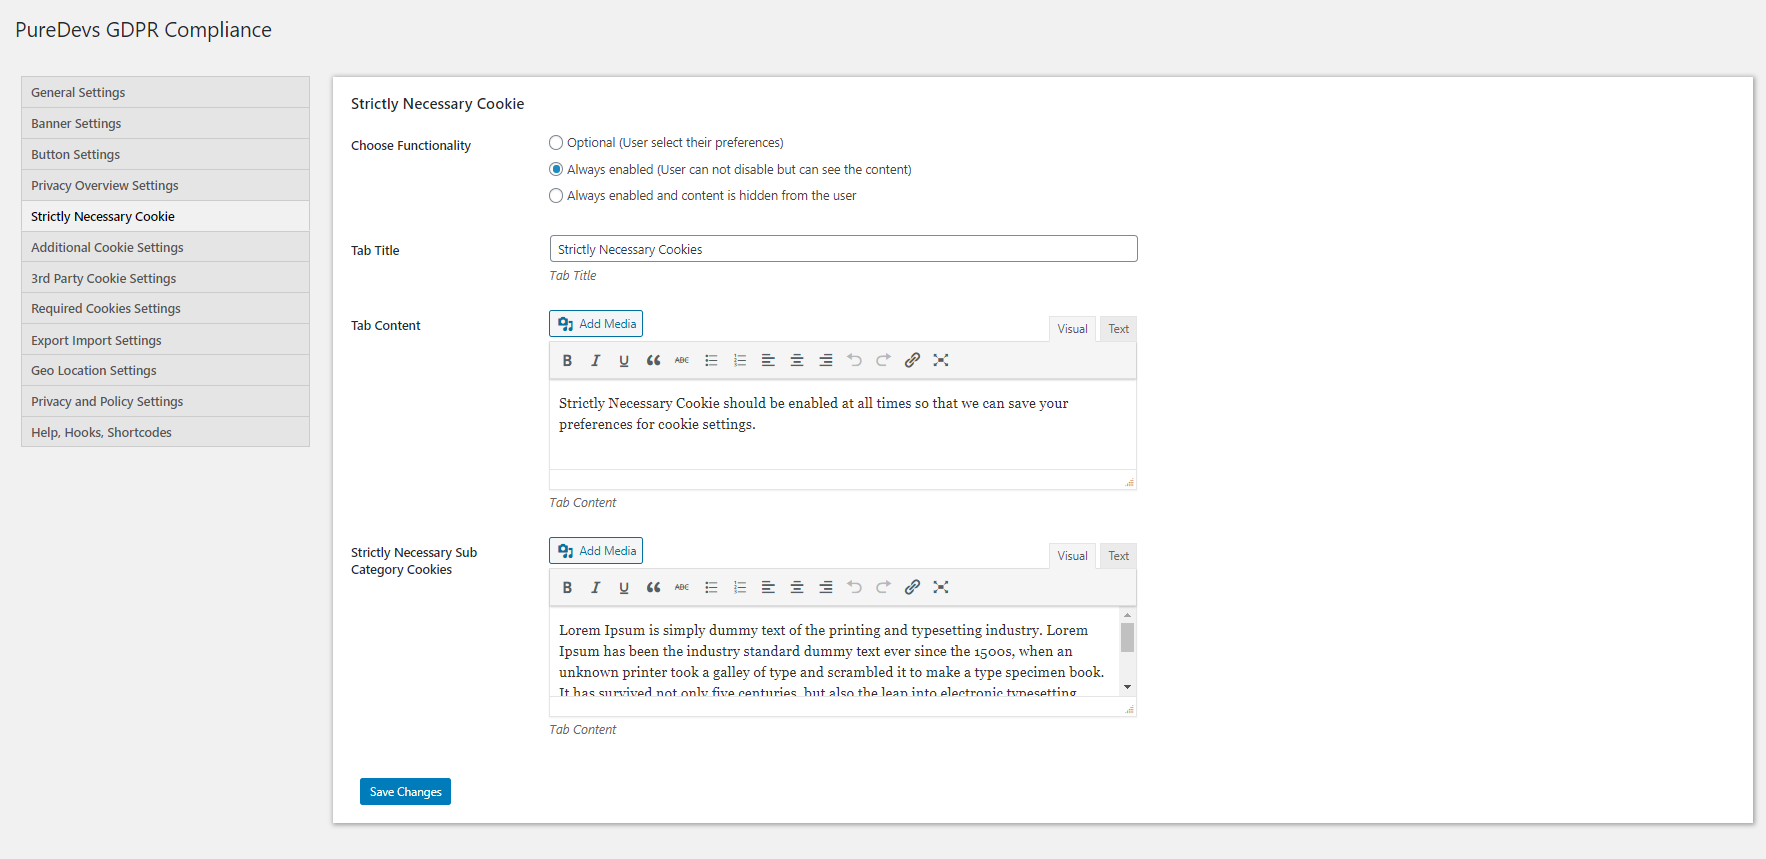
Task: Click bulleted list icon in Sub Category editor
Action: (x=711, y=588)
